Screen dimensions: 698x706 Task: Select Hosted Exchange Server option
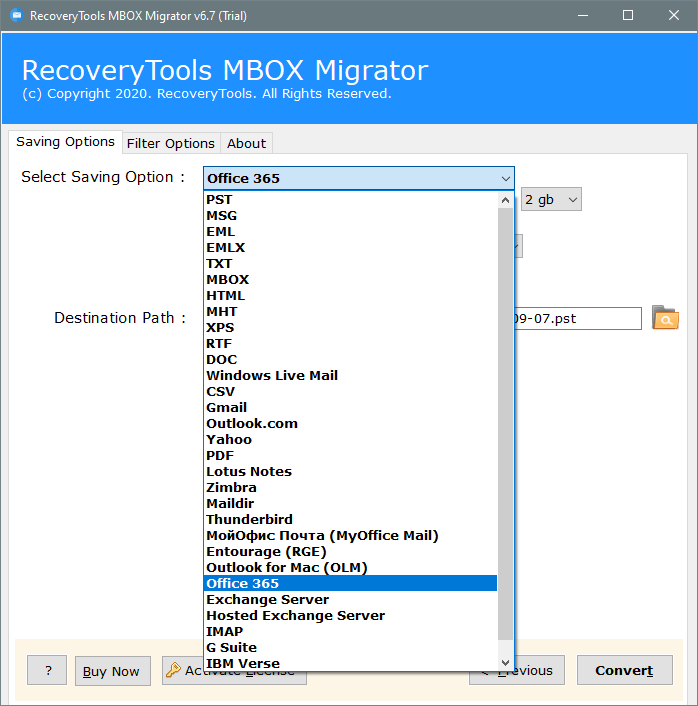pos(350,615)
